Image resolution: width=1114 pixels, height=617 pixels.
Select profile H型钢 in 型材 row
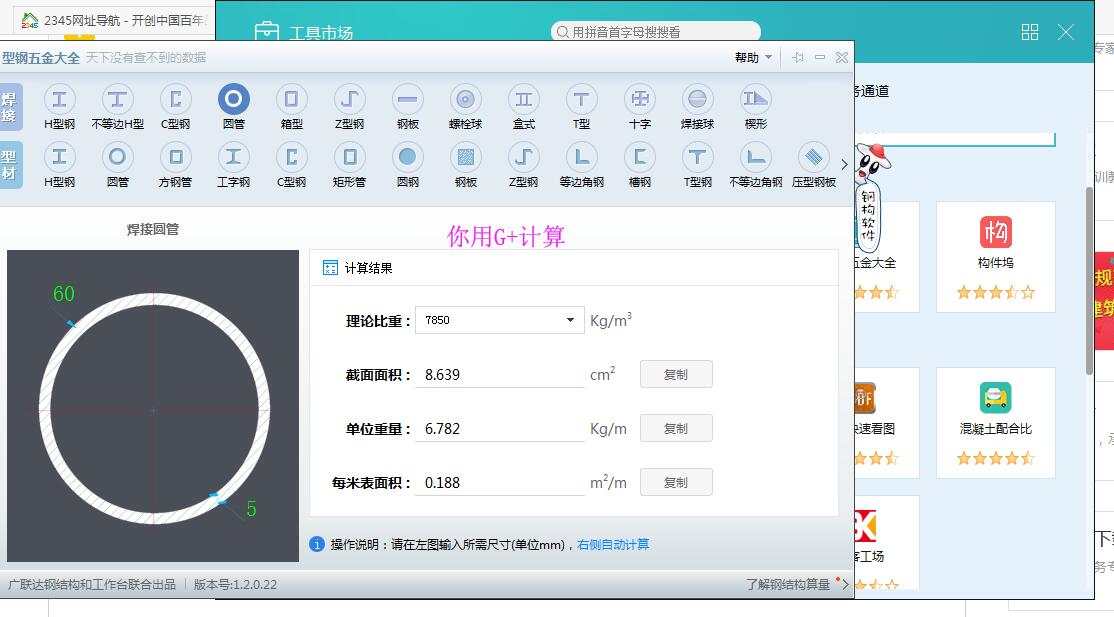(59, 157)
